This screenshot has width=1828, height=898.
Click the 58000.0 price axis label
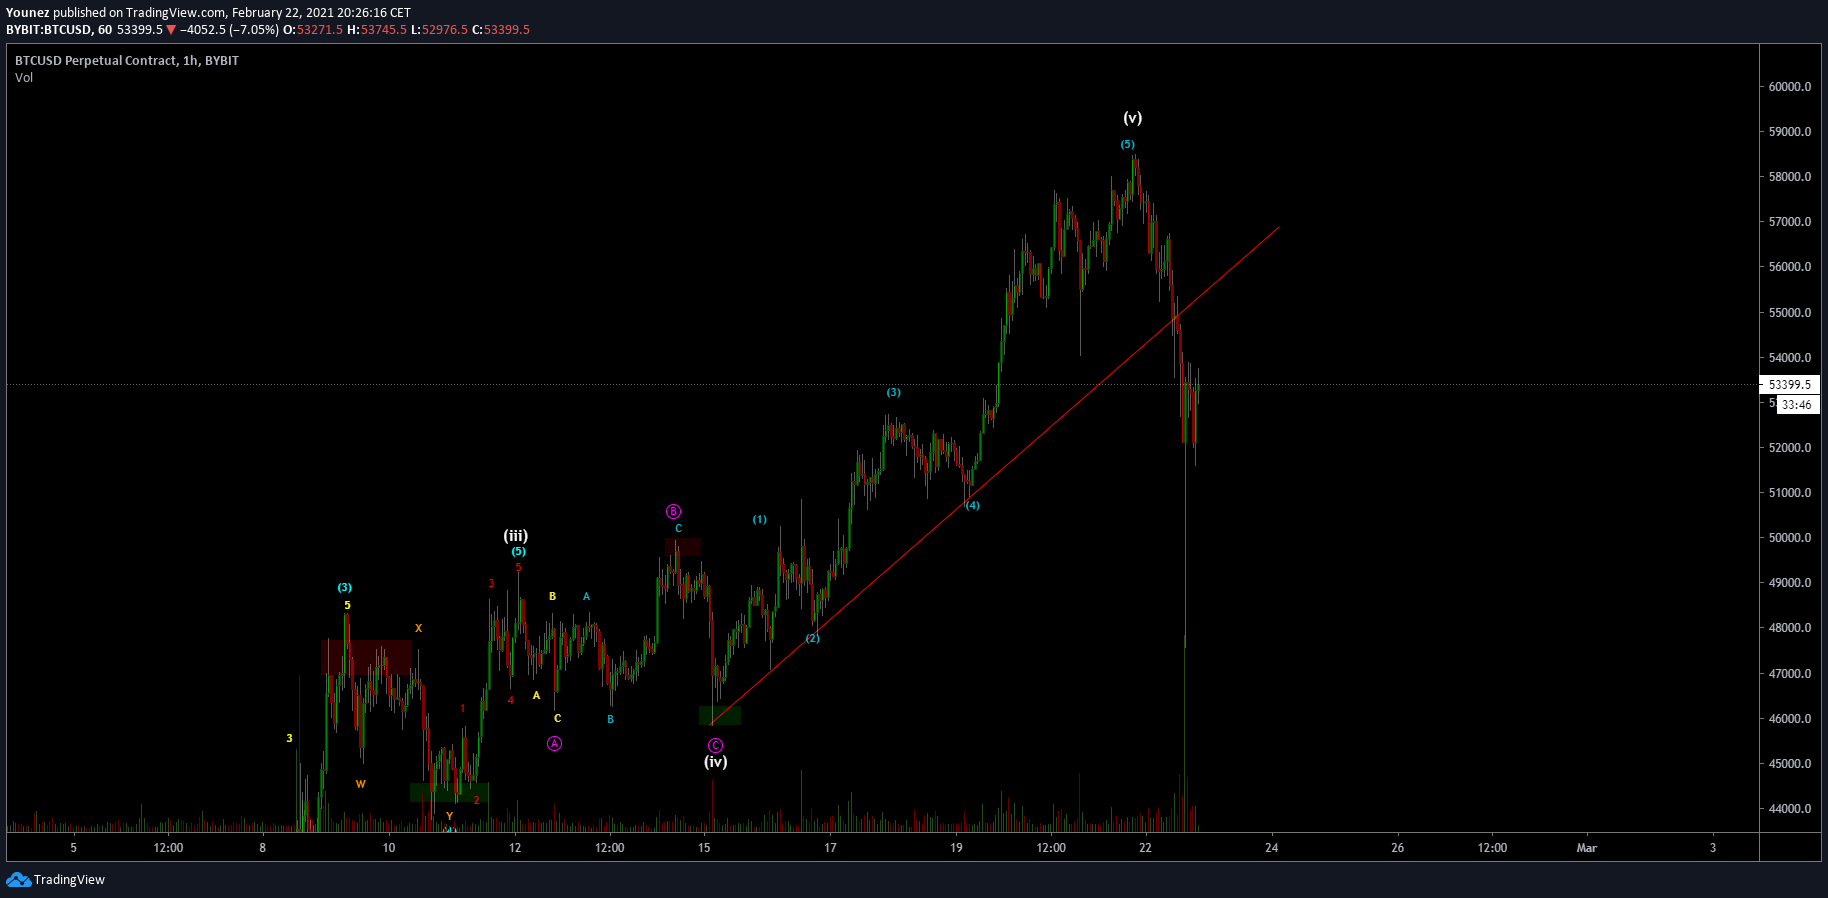click(x=1789, y=177)
